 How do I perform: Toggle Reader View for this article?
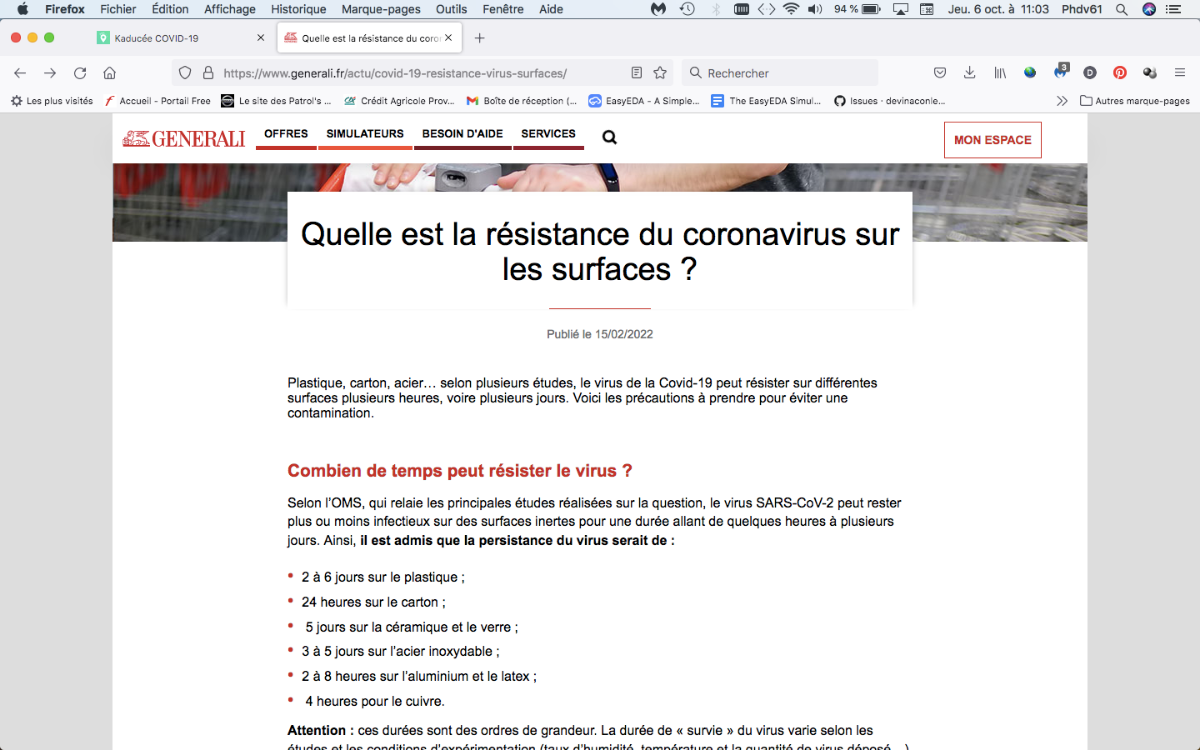(x=637, y=73)
